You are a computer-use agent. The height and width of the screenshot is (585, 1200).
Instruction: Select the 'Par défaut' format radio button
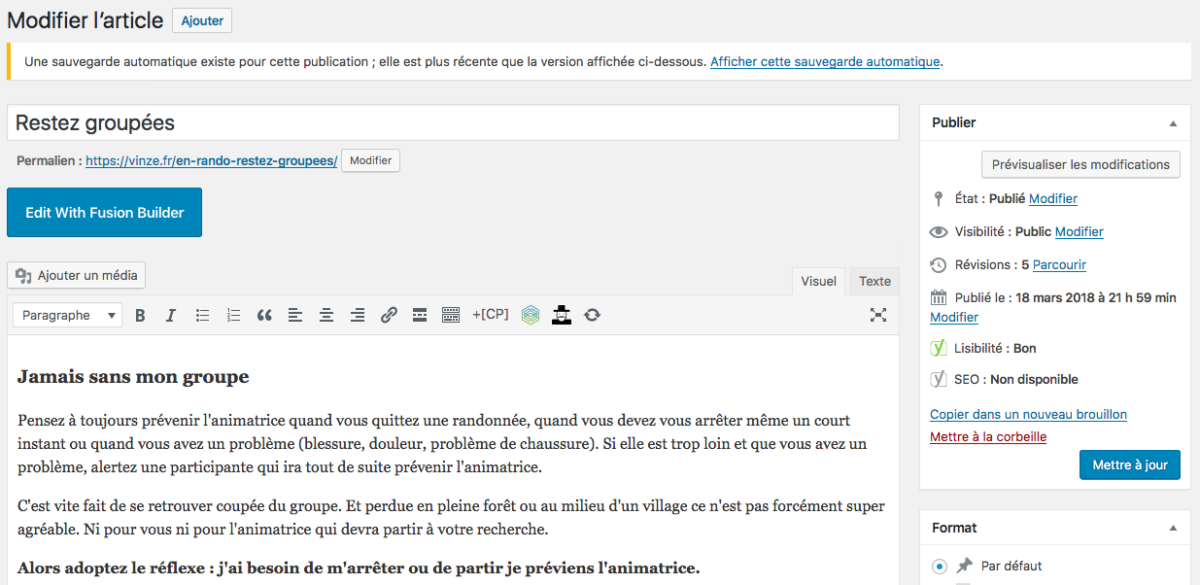[939, 566]
